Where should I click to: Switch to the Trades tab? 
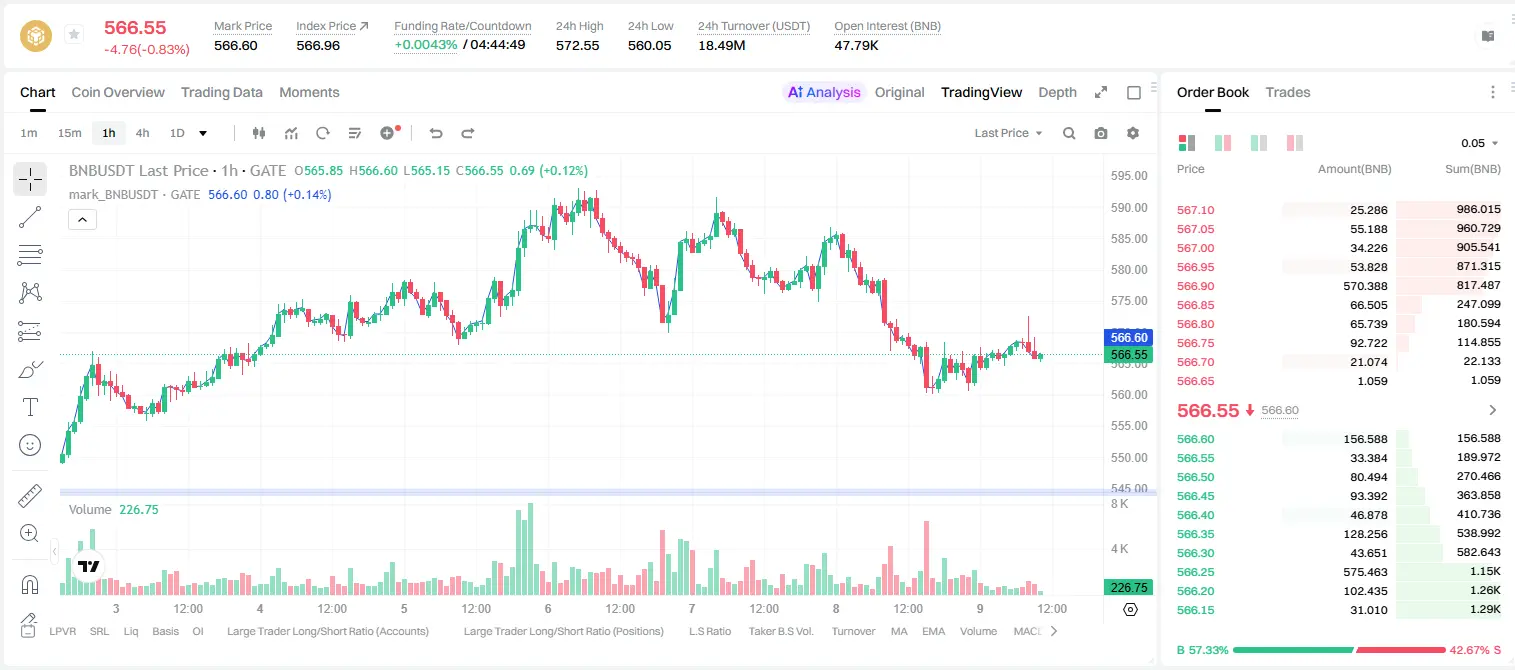point(1288,92)
